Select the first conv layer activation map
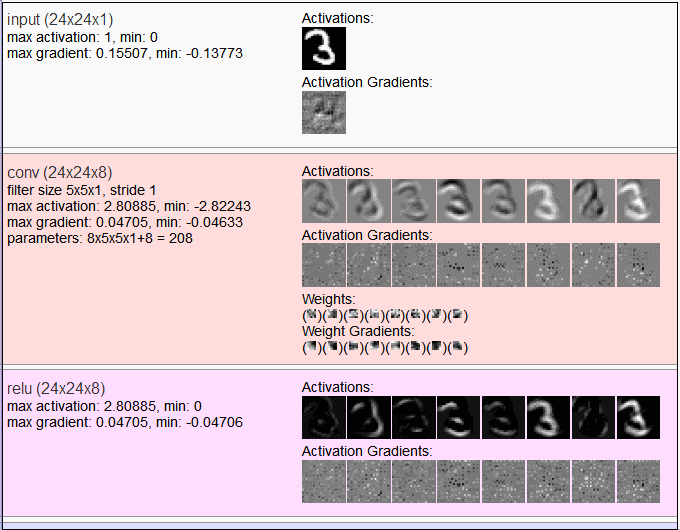The image size is (680, 530). point(324,201)
